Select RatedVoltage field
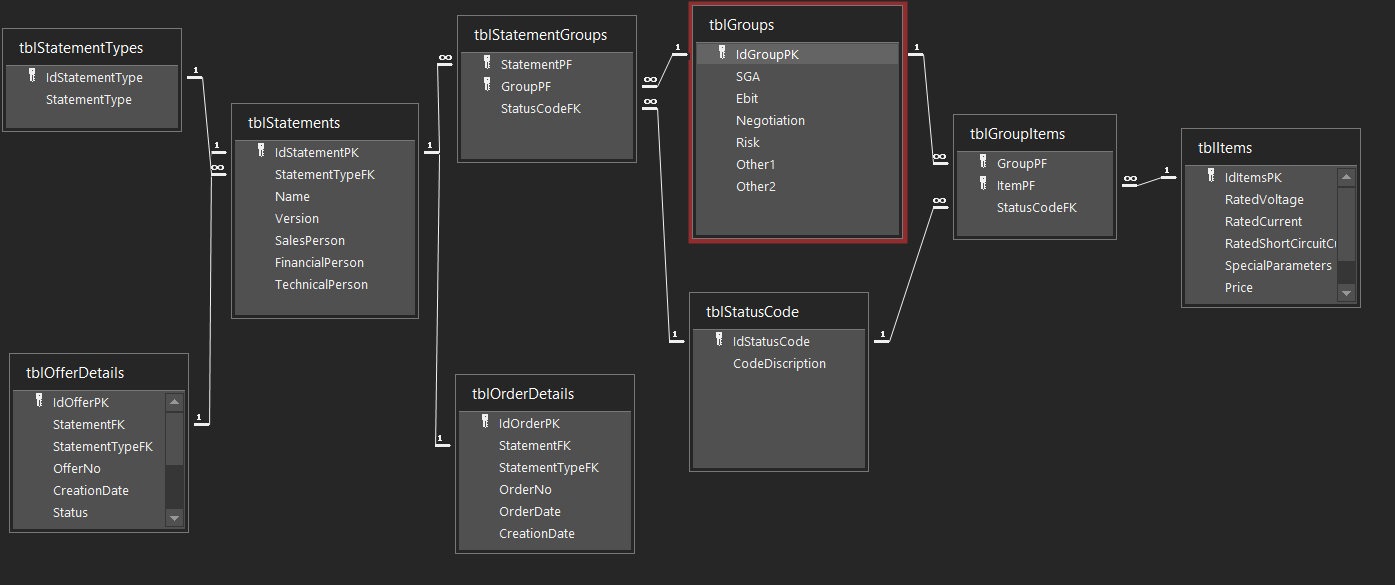The image size is (1395, 585). (x=1264, y=199)
